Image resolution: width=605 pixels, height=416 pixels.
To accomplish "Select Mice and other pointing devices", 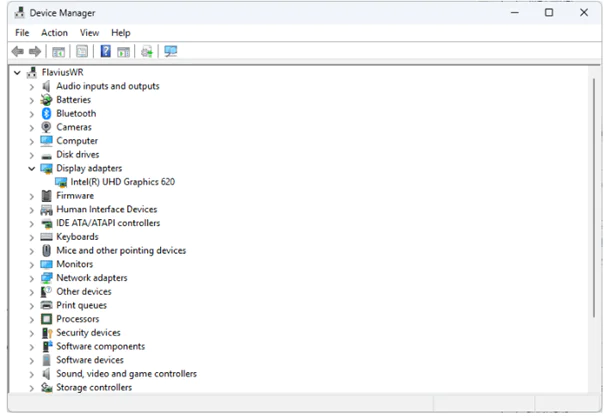I will point(121,251).
